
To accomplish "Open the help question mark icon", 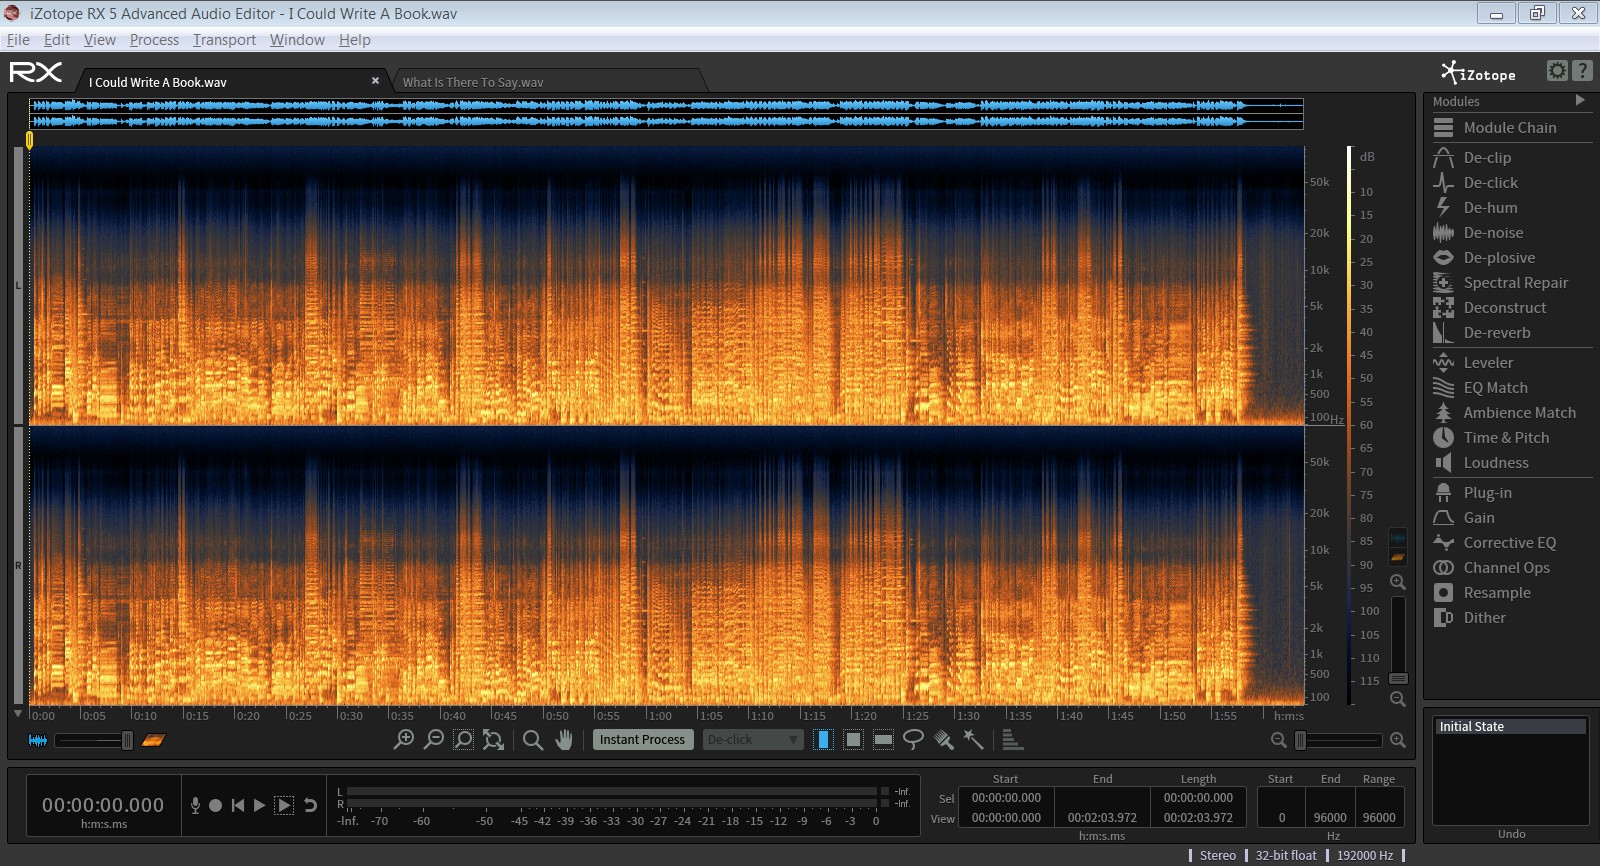I will point(1582,70).
